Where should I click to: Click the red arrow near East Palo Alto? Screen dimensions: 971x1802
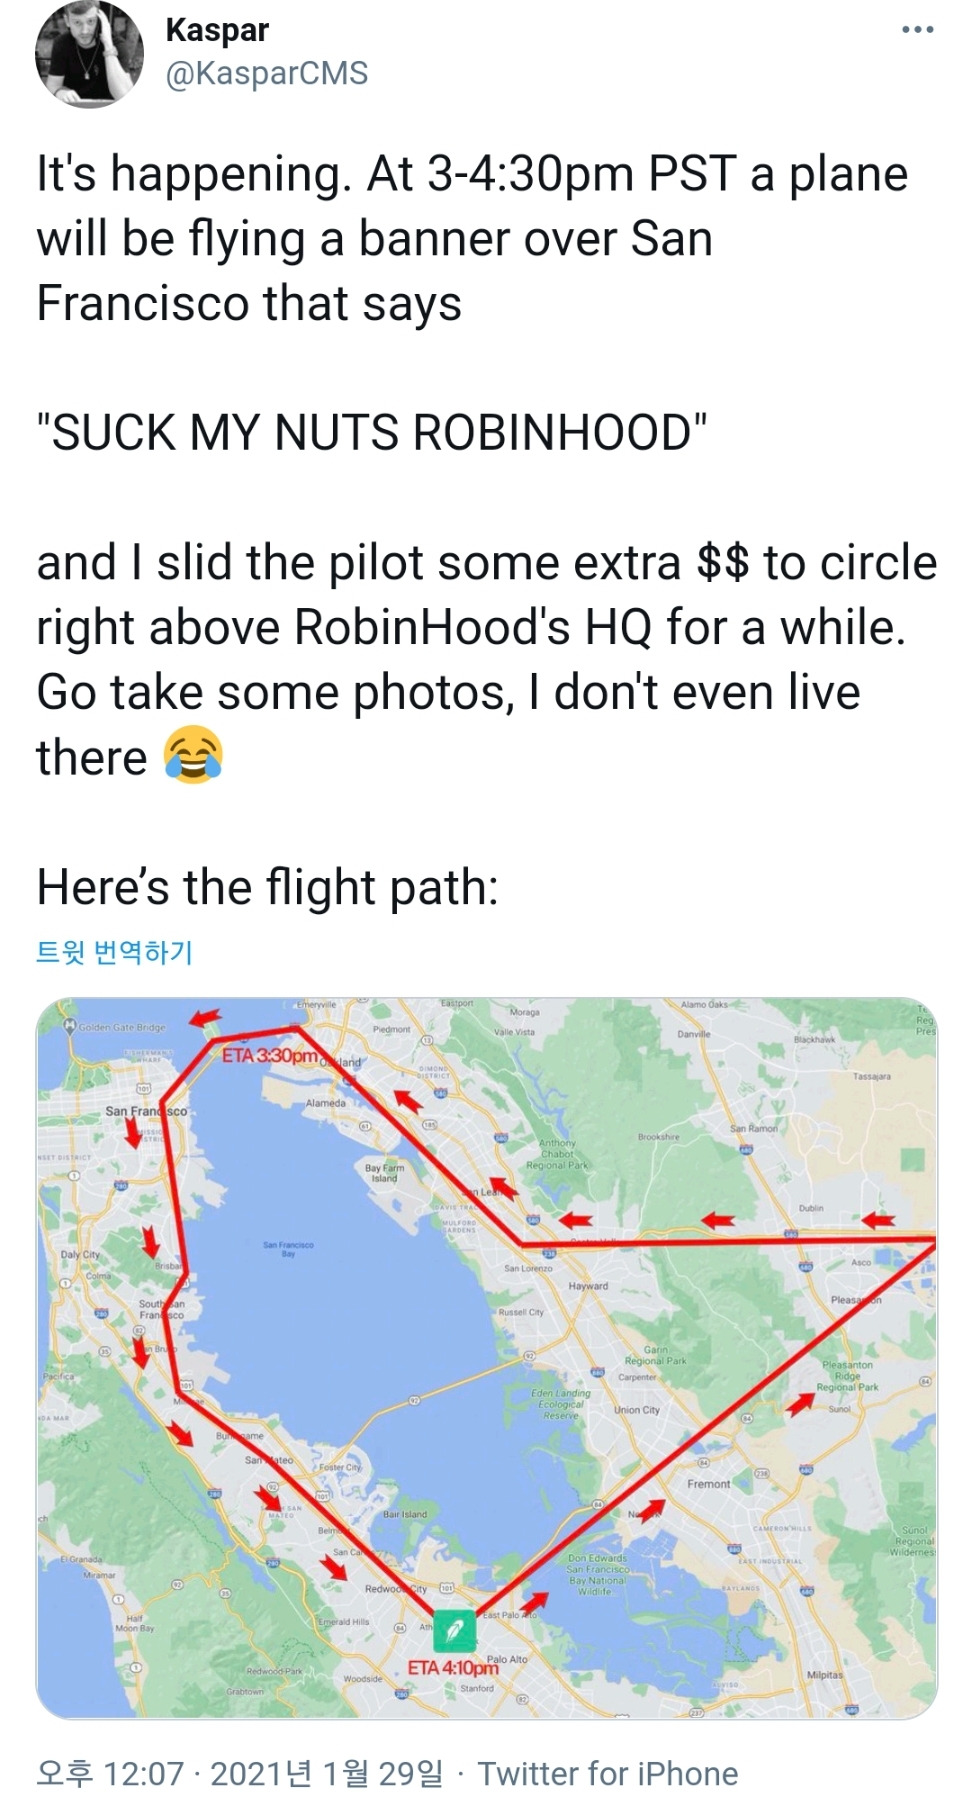tap(536, 1601)
